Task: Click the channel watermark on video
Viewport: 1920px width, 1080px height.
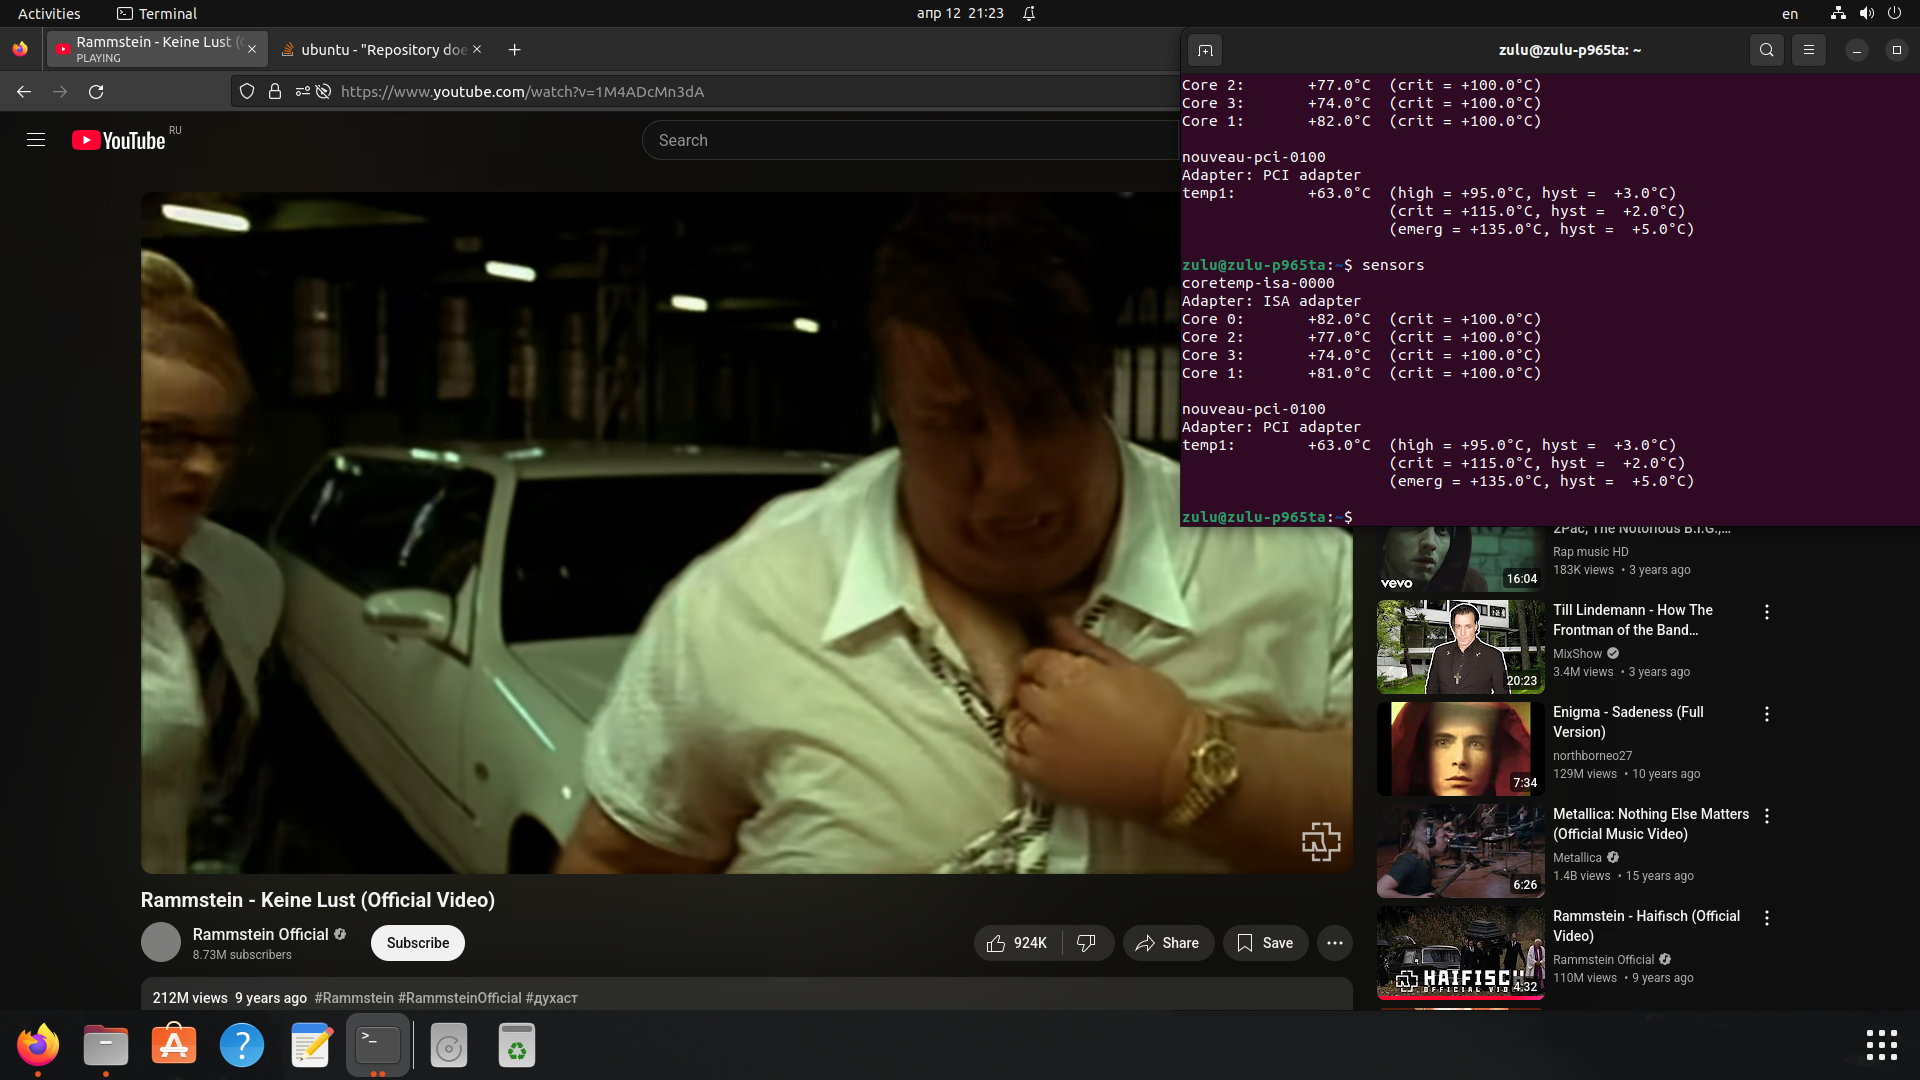Action: click(1320, 841)
